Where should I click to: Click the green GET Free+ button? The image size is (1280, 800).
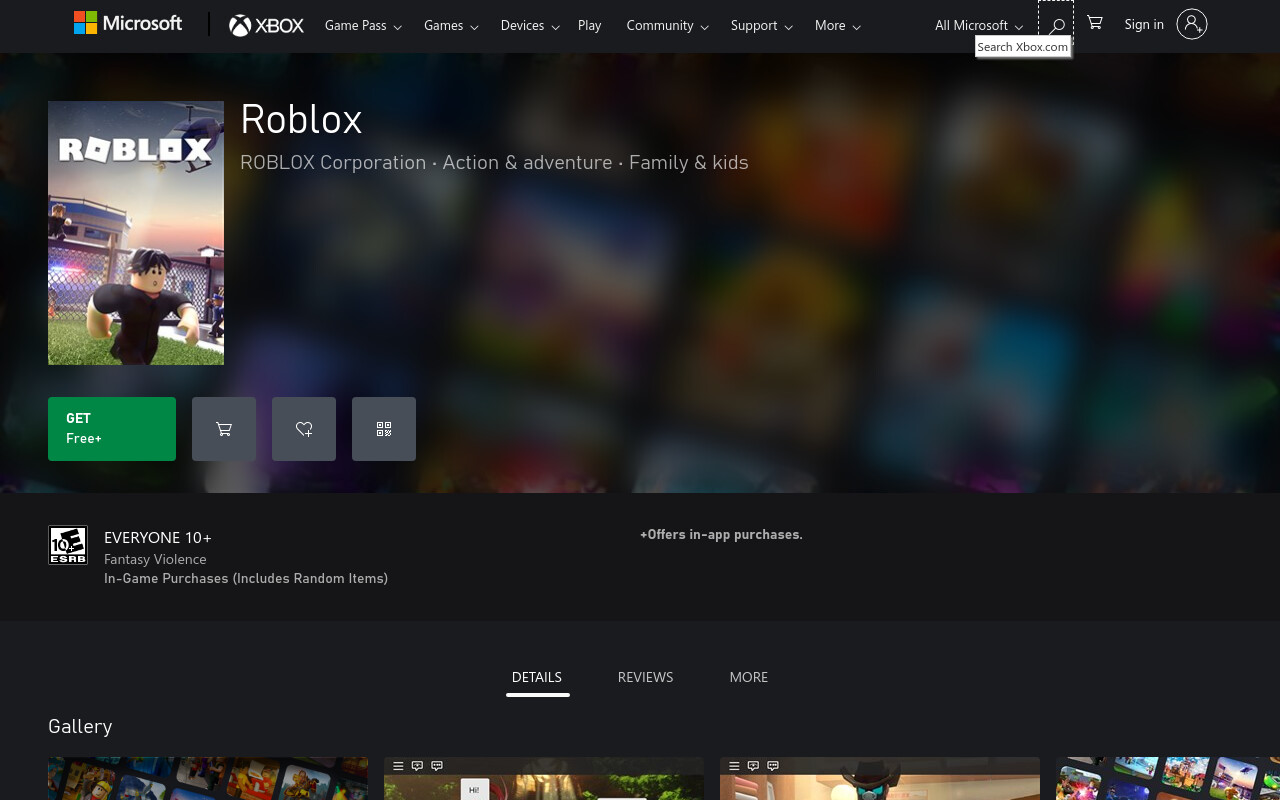(112, 429)
